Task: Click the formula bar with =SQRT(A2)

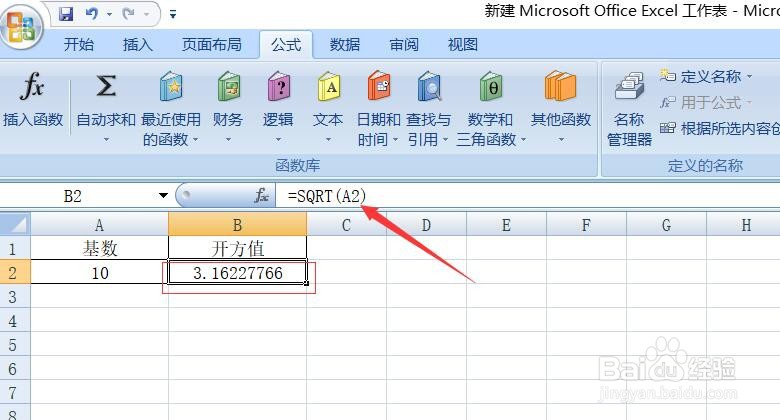Action: click(x=528, y=196)
